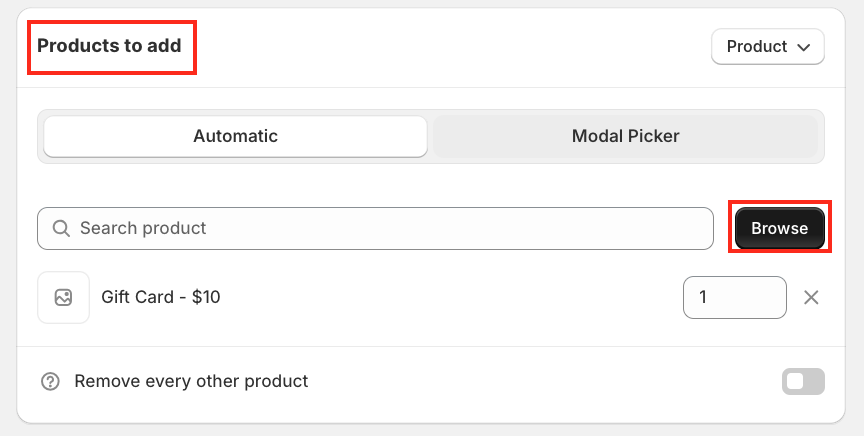Click the Gift Card thumbnail box border

(40, 298)
